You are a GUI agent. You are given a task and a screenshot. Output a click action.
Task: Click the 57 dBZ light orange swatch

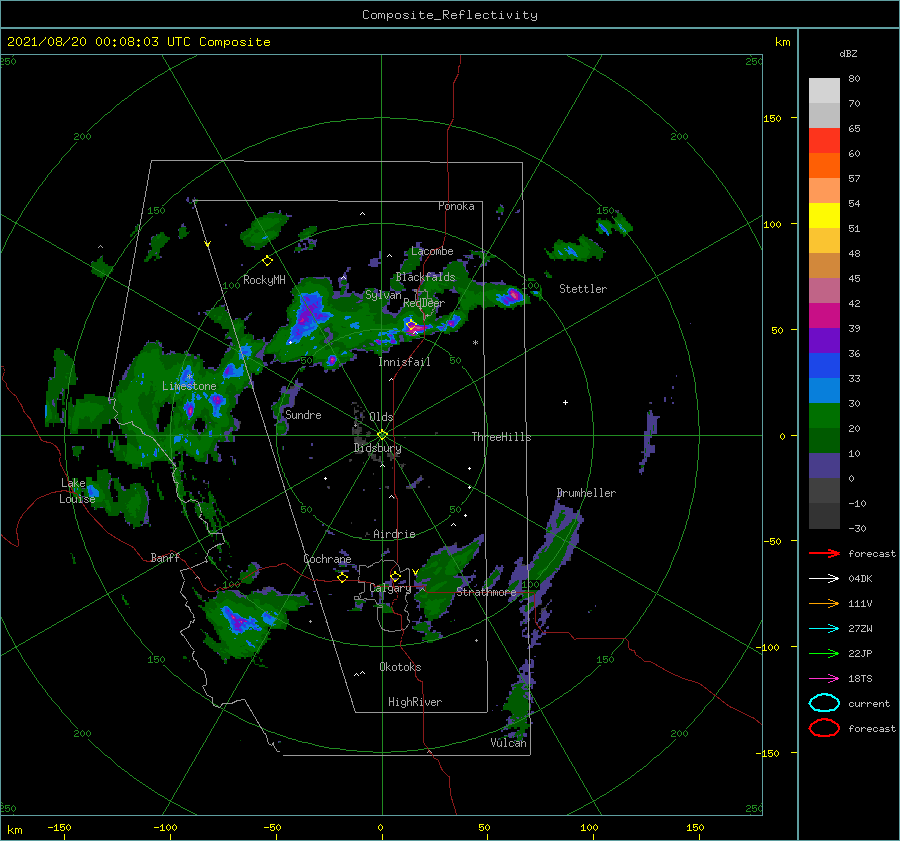click(x=824, y=190)
